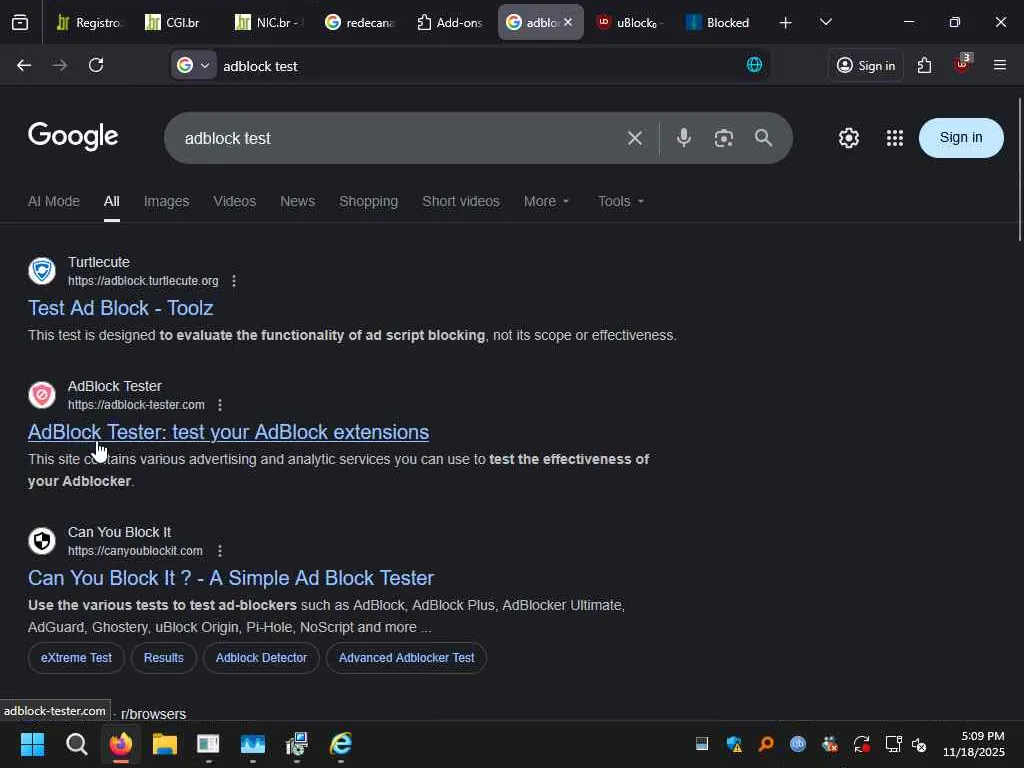Select the Shopping search tab

click(368, 201)
